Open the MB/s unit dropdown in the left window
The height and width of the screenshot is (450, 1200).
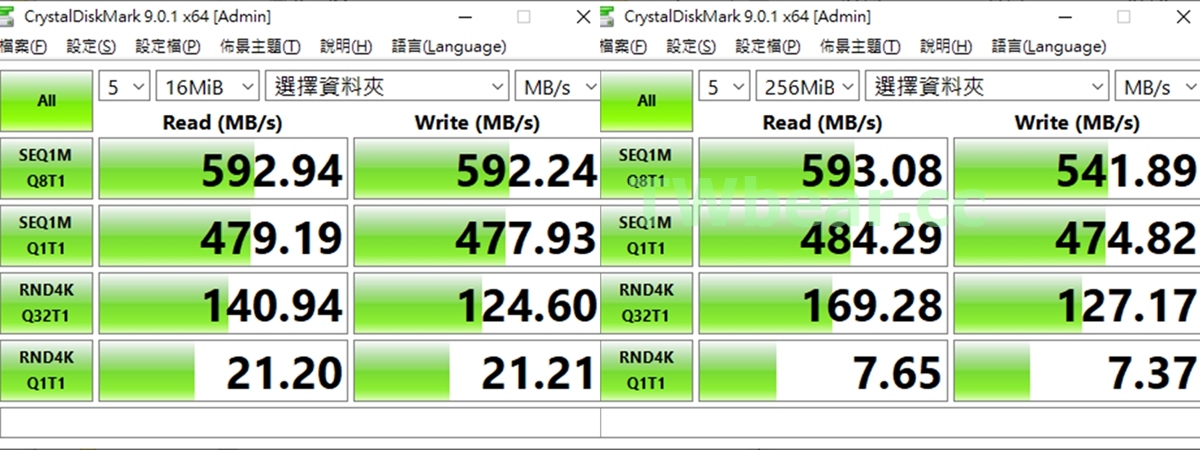(557, 87)
